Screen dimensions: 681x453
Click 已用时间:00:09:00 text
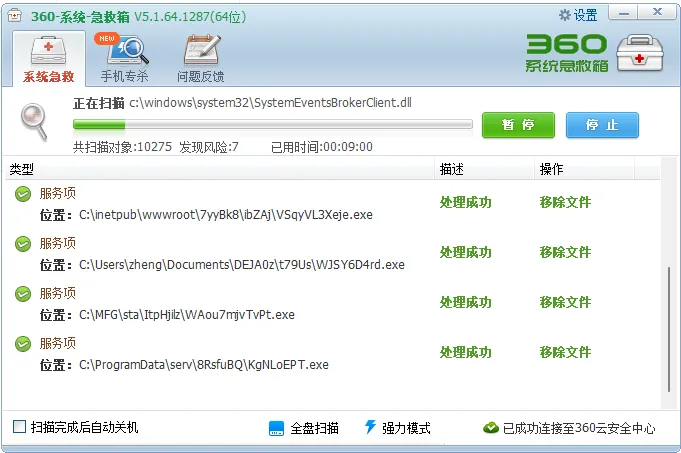coord(322,147)
